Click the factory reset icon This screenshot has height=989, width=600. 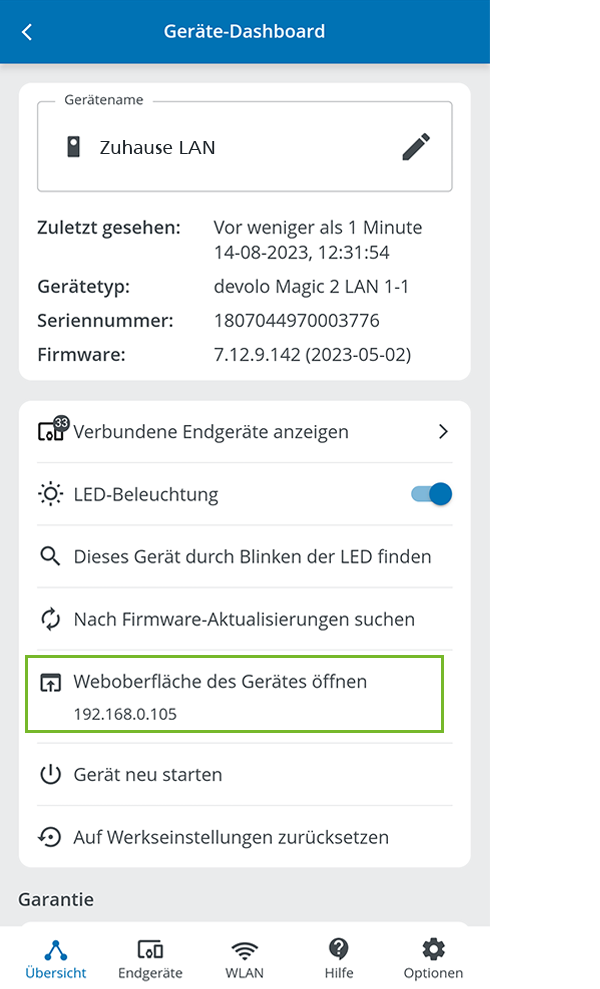(x=50, y=837)
